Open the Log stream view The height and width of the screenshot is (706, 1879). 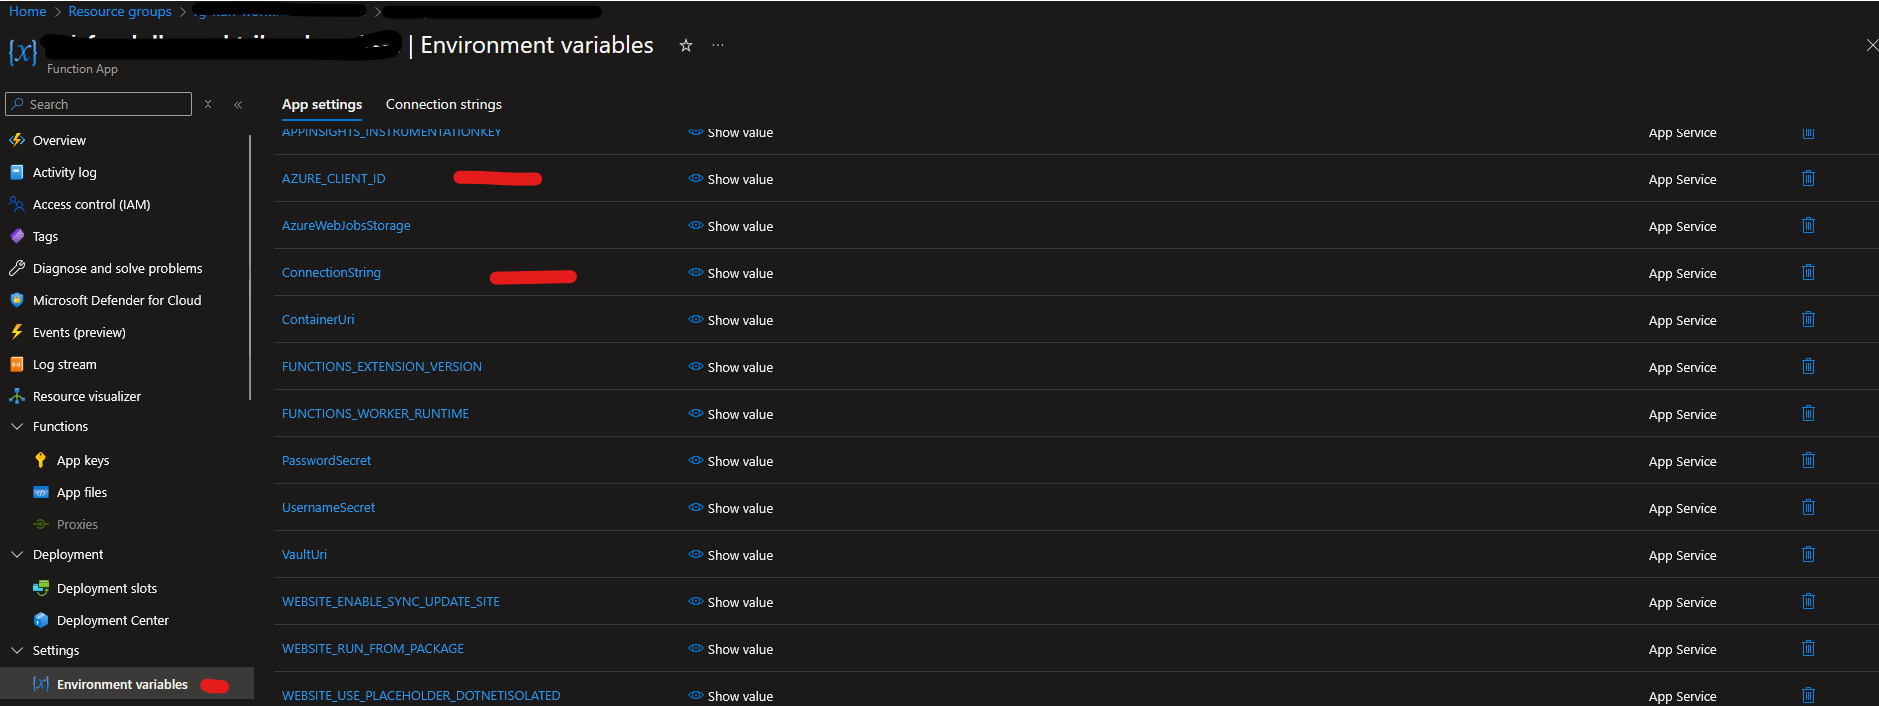(64, 364)
